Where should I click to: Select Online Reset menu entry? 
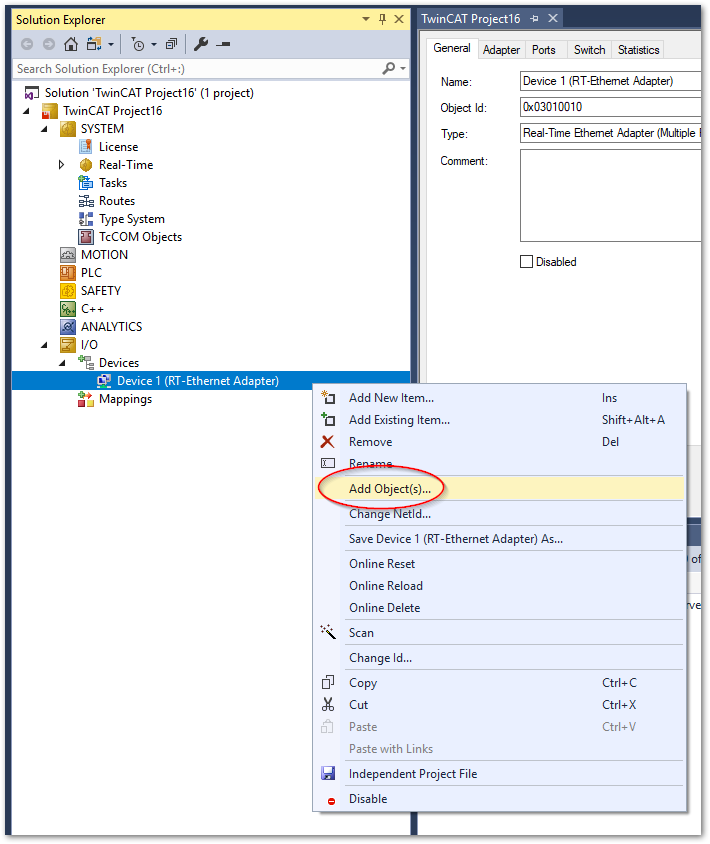500,564
